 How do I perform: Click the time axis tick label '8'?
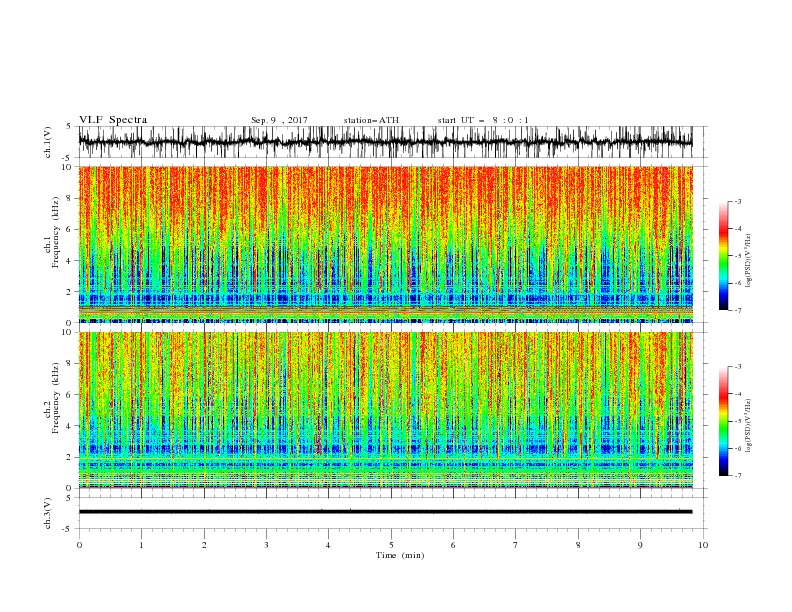[x=578, y=545]
